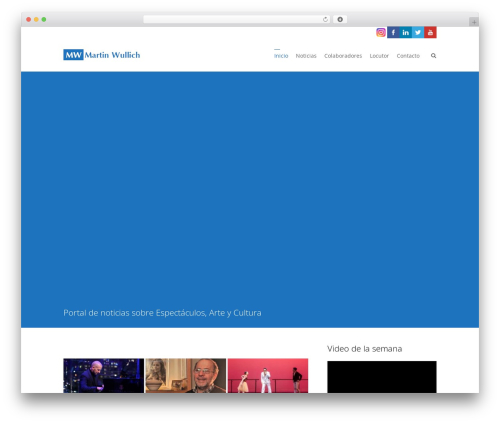Viewport: 500px width, 423px height.
Task: Open the Contacto menu item
Action: (x=408, y=56)
